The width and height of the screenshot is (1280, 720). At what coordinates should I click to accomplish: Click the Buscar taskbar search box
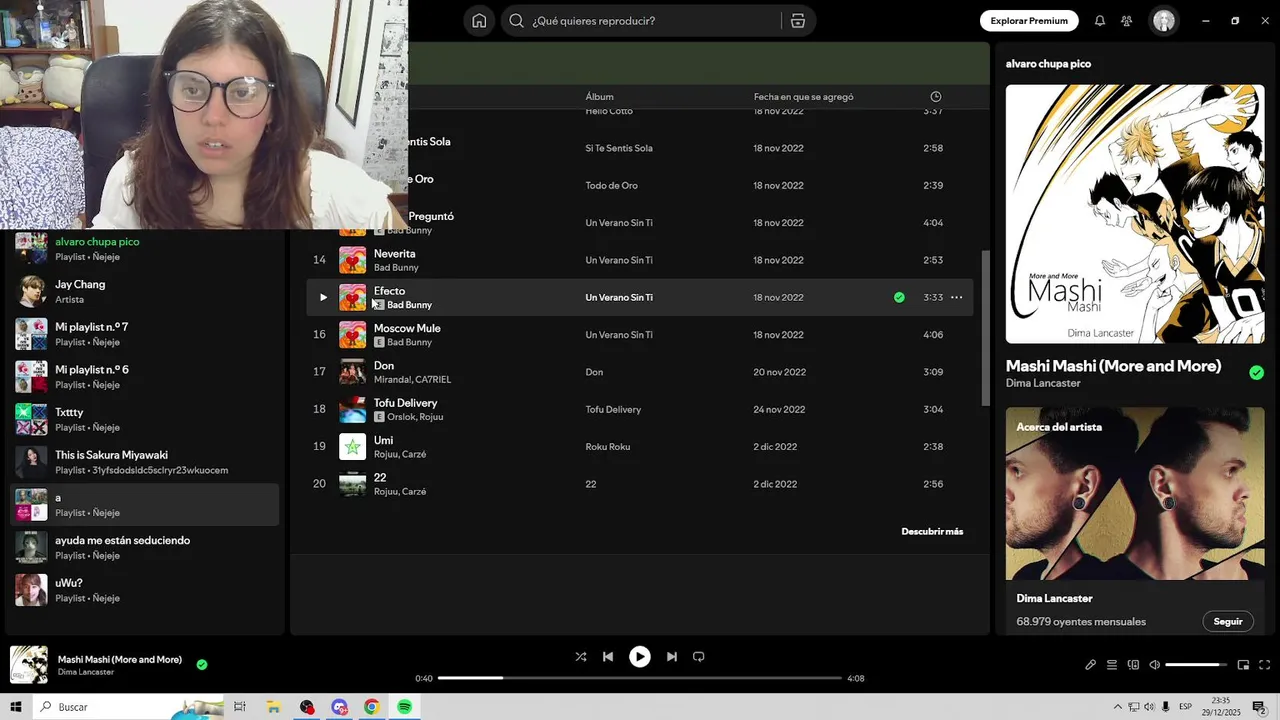(x=128, y=707)
